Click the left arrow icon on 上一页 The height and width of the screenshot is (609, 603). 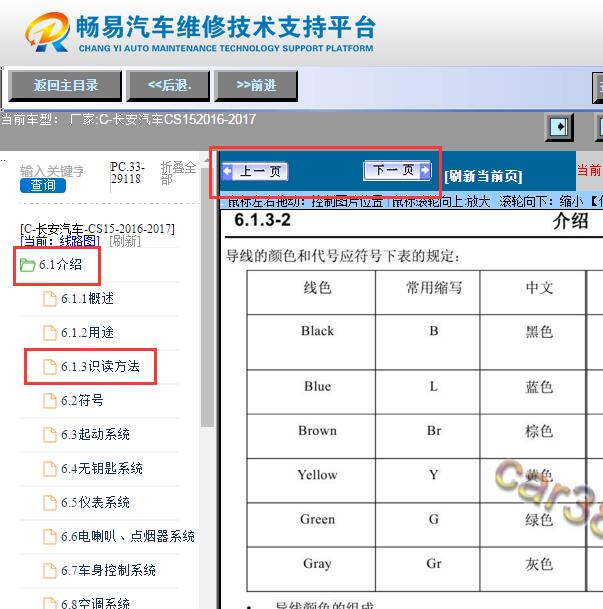[228, 171]
